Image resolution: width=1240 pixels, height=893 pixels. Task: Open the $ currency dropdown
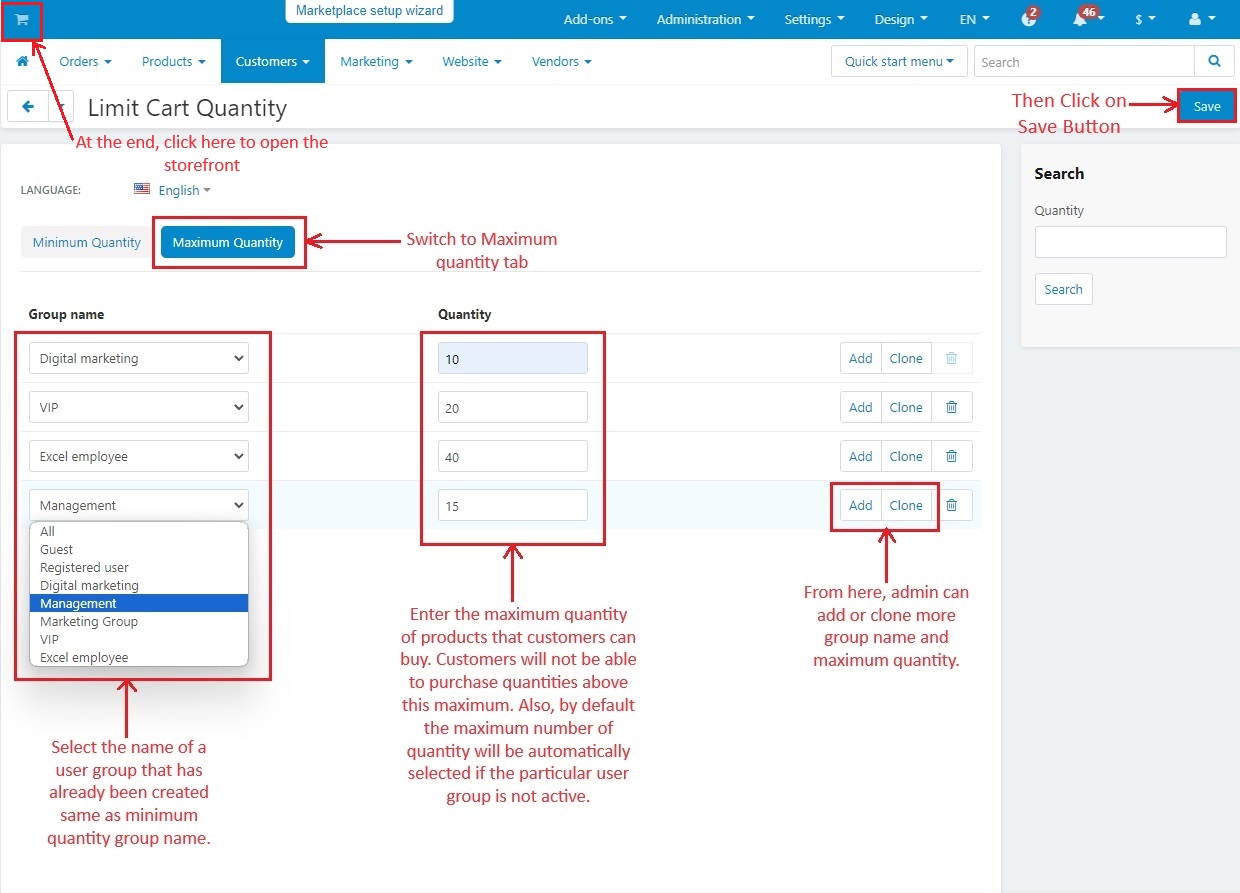(x=1145, y=19)
